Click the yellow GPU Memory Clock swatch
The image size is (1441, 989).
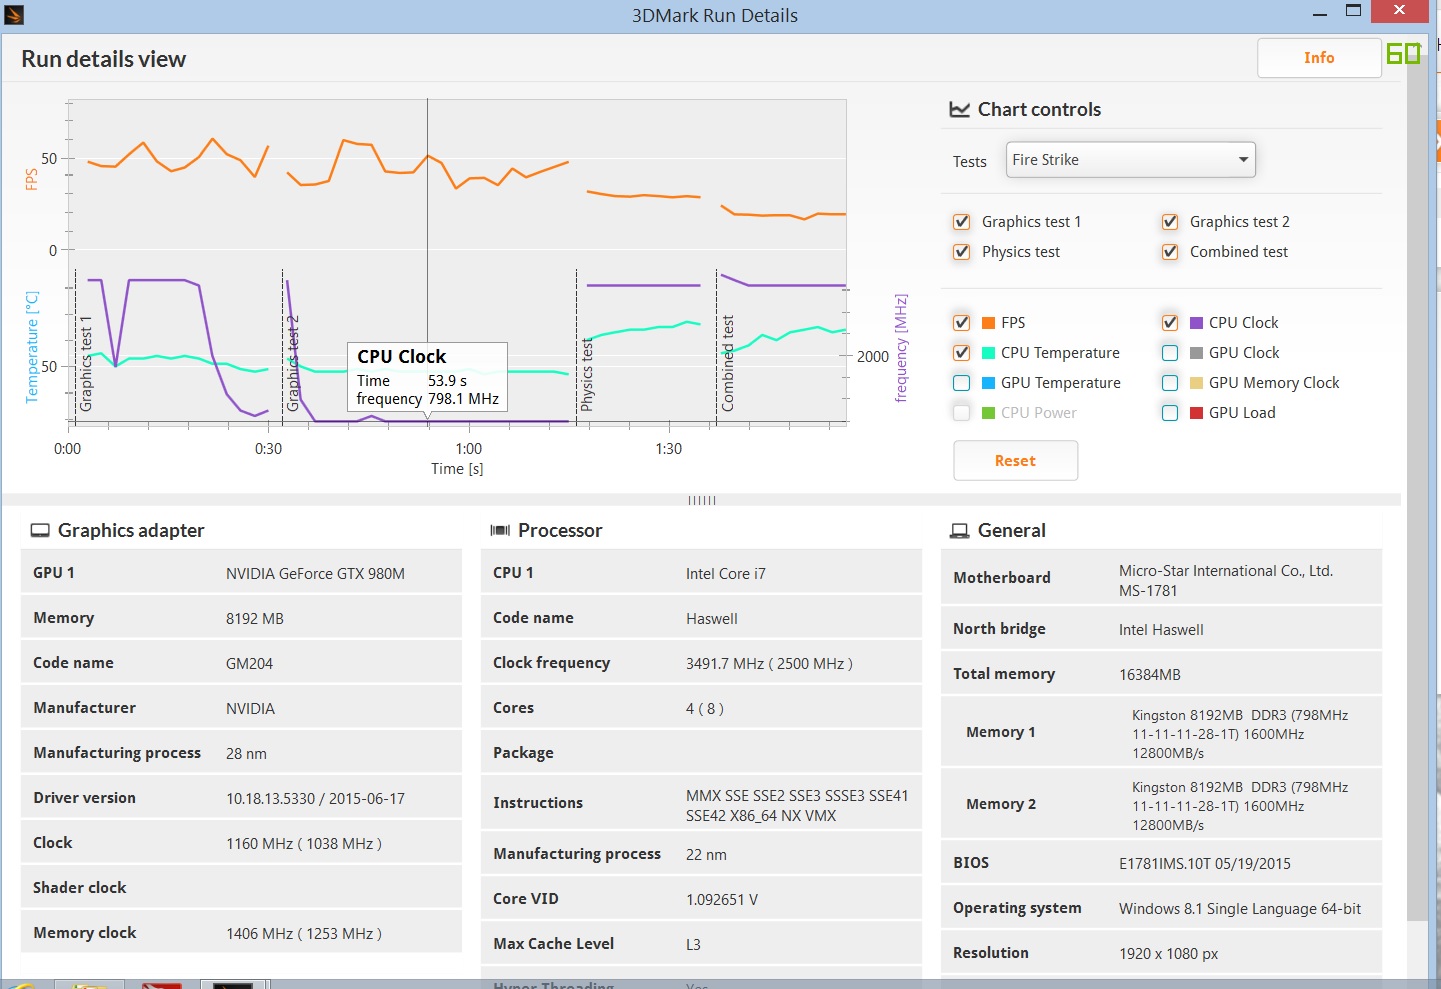click(1197, 383)
